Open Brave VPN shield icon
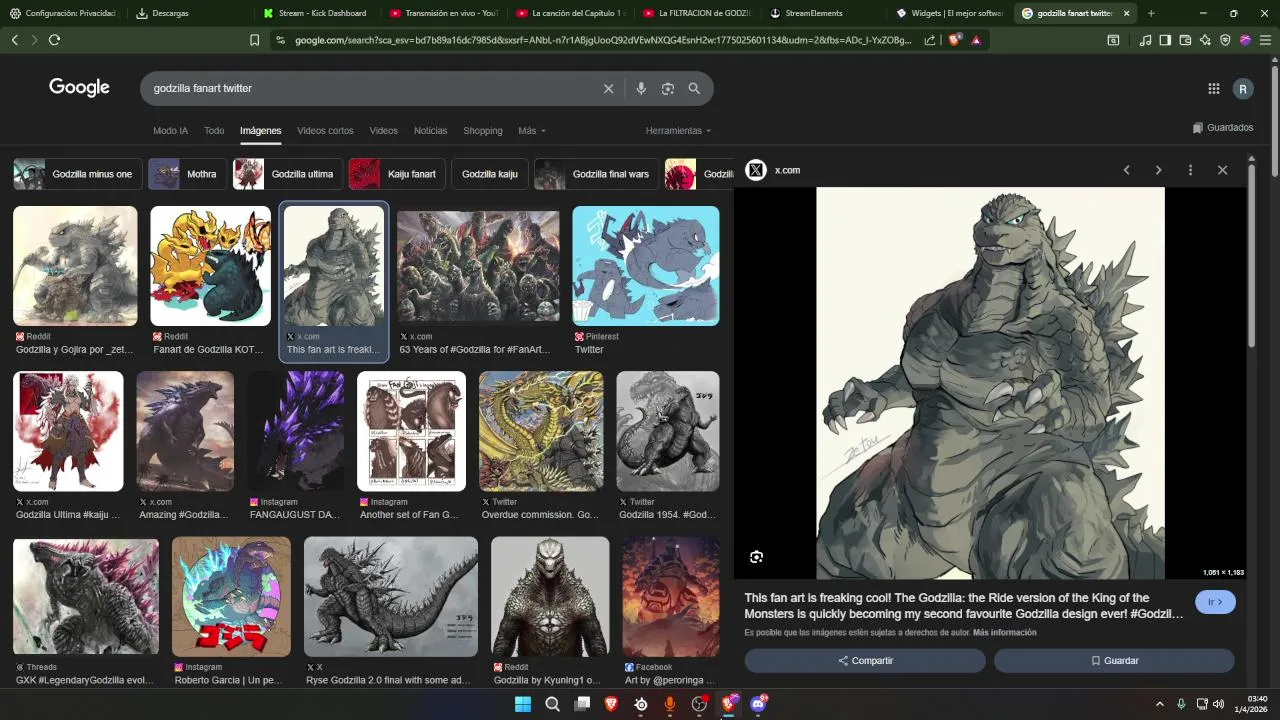The width and height of the screenshot is (1280, 720). tap(1225, 40)
